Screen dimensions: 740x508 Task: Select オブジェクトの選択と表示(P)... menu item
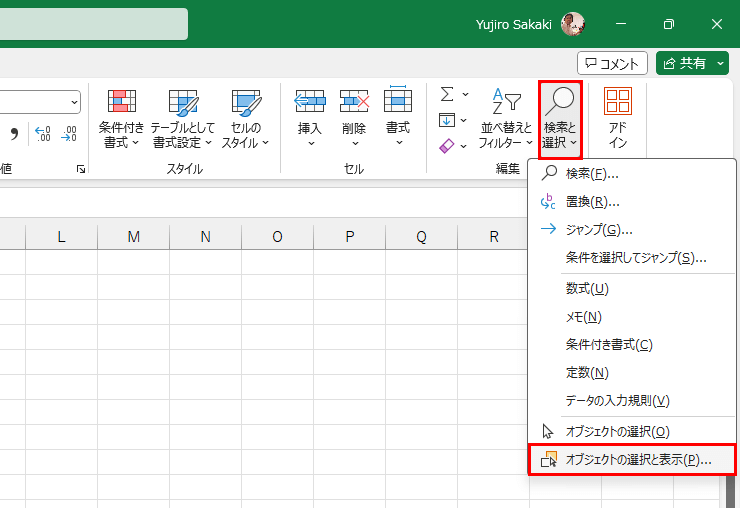coord(632,459)
